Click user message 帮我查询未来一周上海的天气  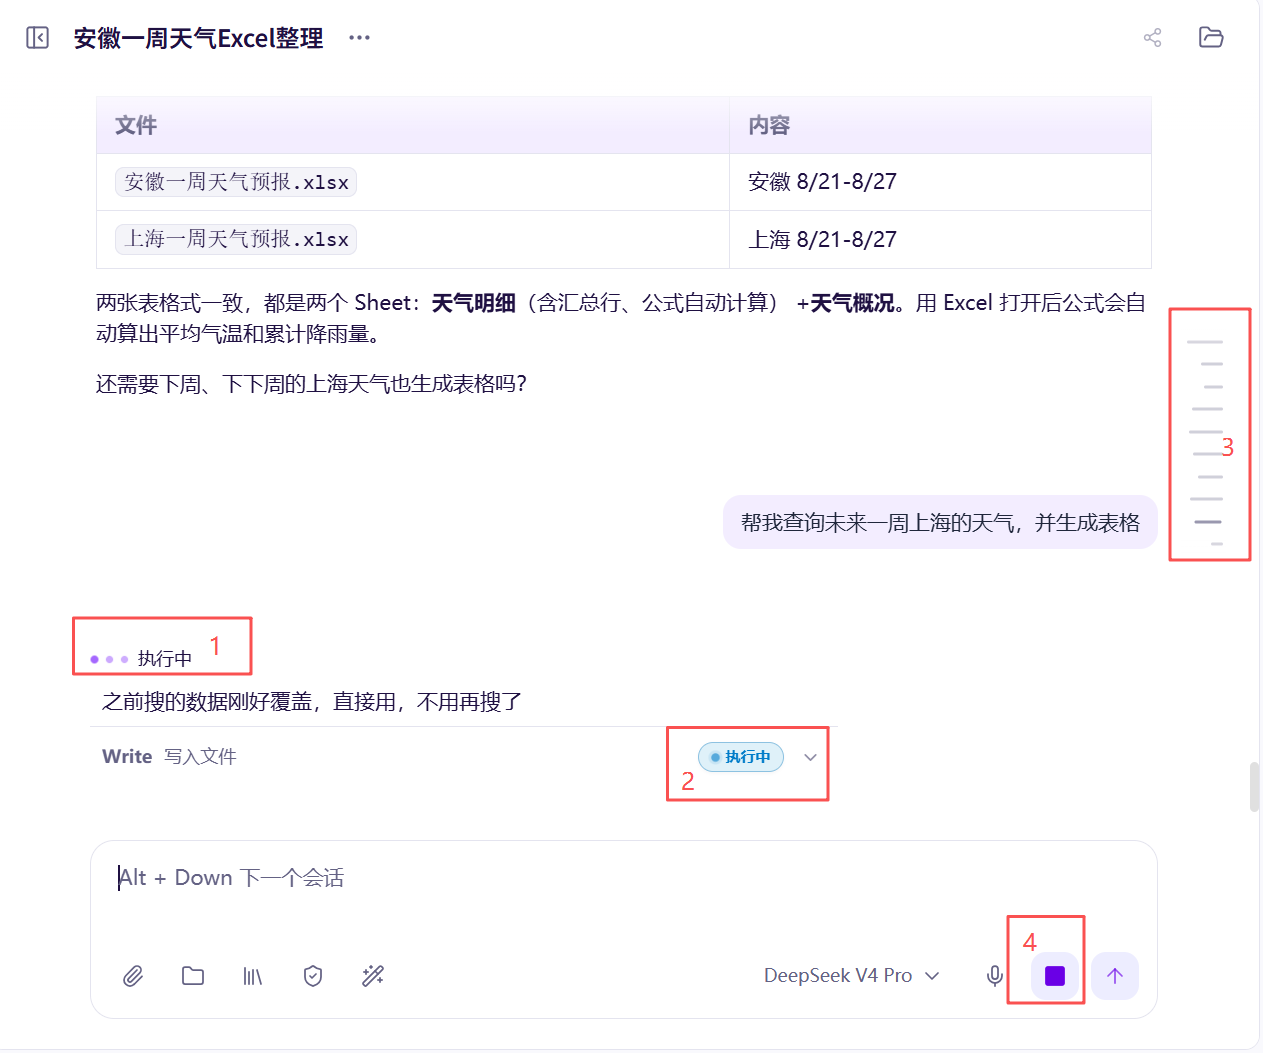[940, 522]
